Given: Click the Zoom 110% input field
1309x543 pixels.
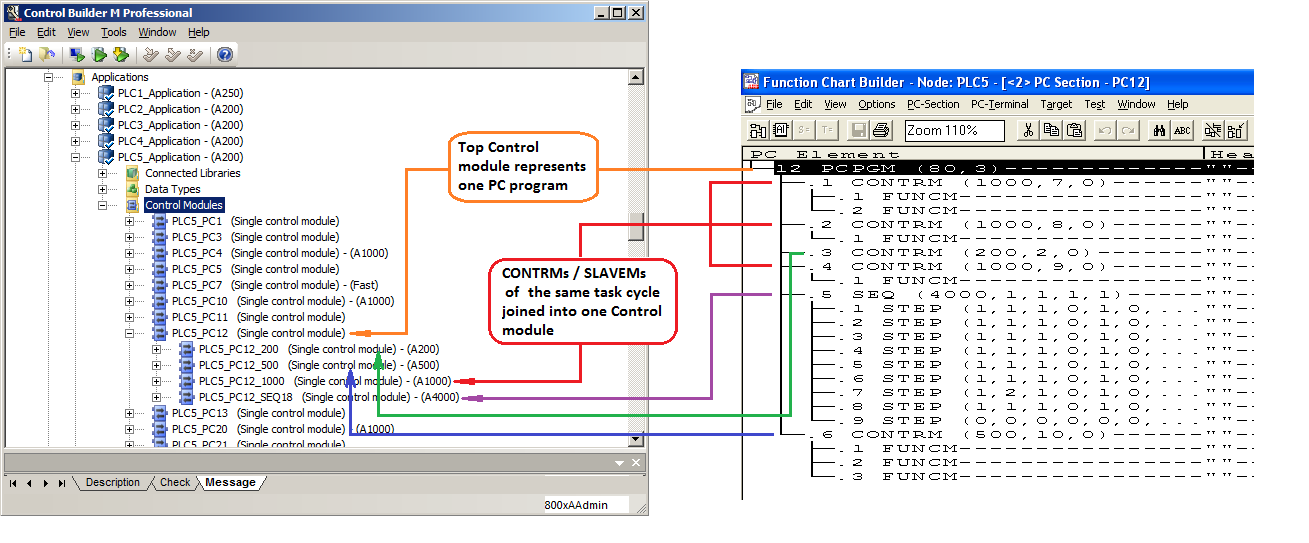Looking at the screenshot, I should click(x=954, y=131).
